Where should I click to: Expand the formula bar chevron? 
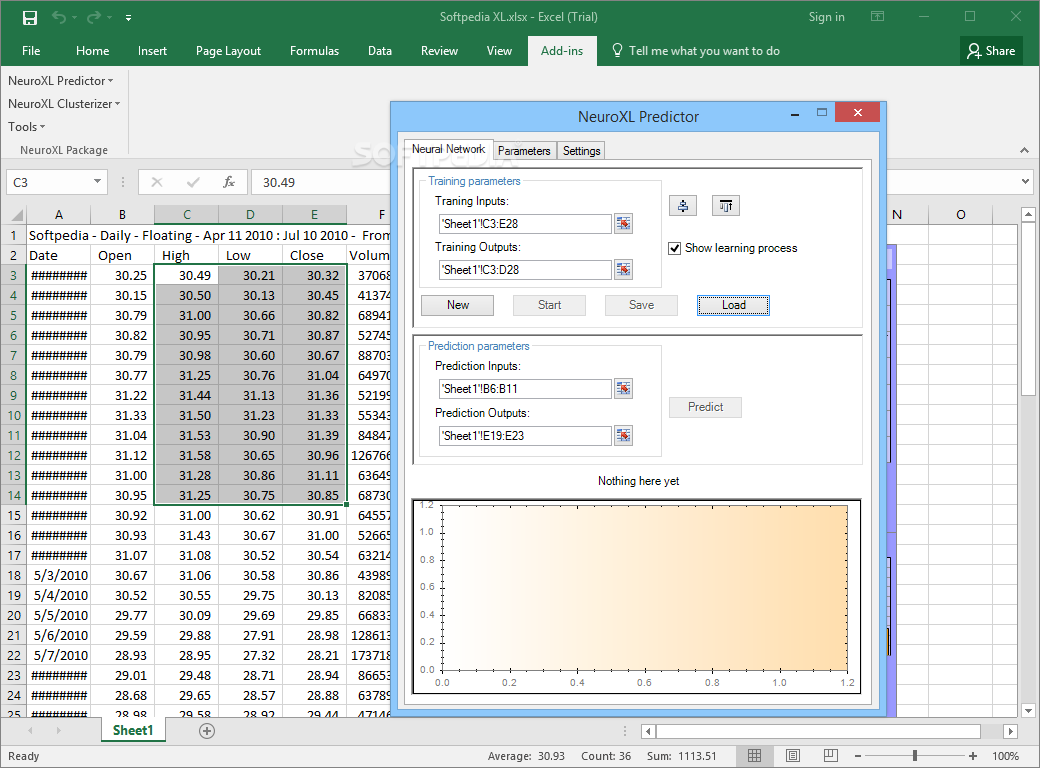(x=1025, y=181)
